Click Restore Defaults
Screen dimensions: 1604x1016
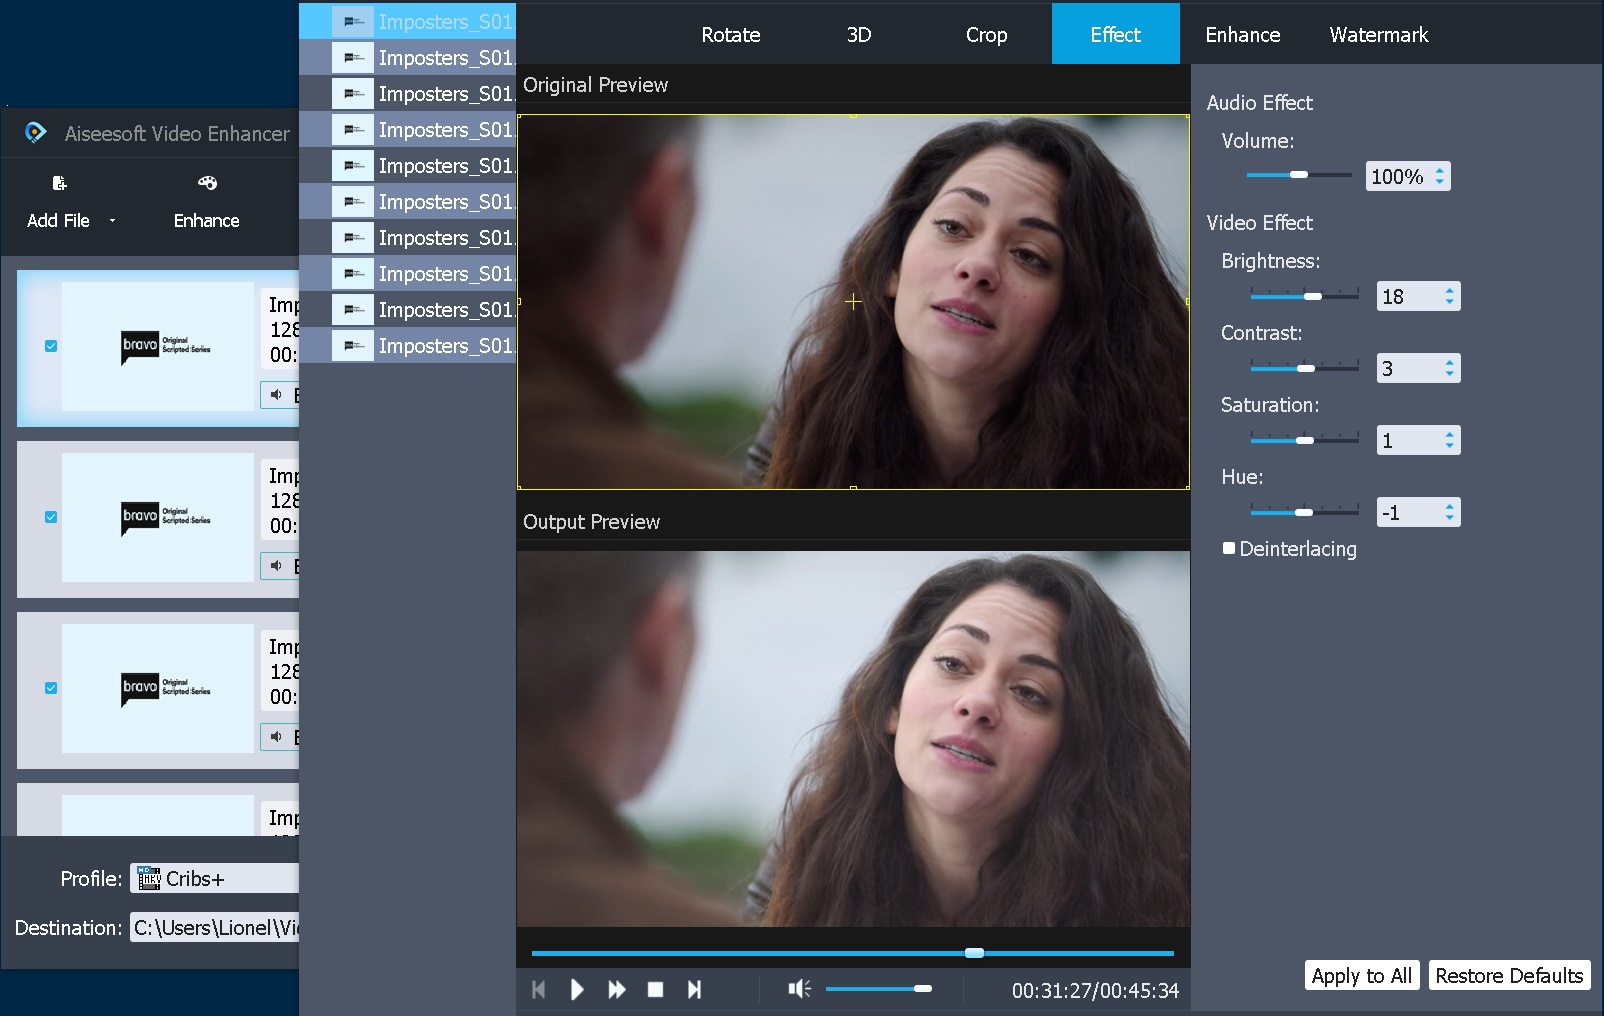(1510, 975)
